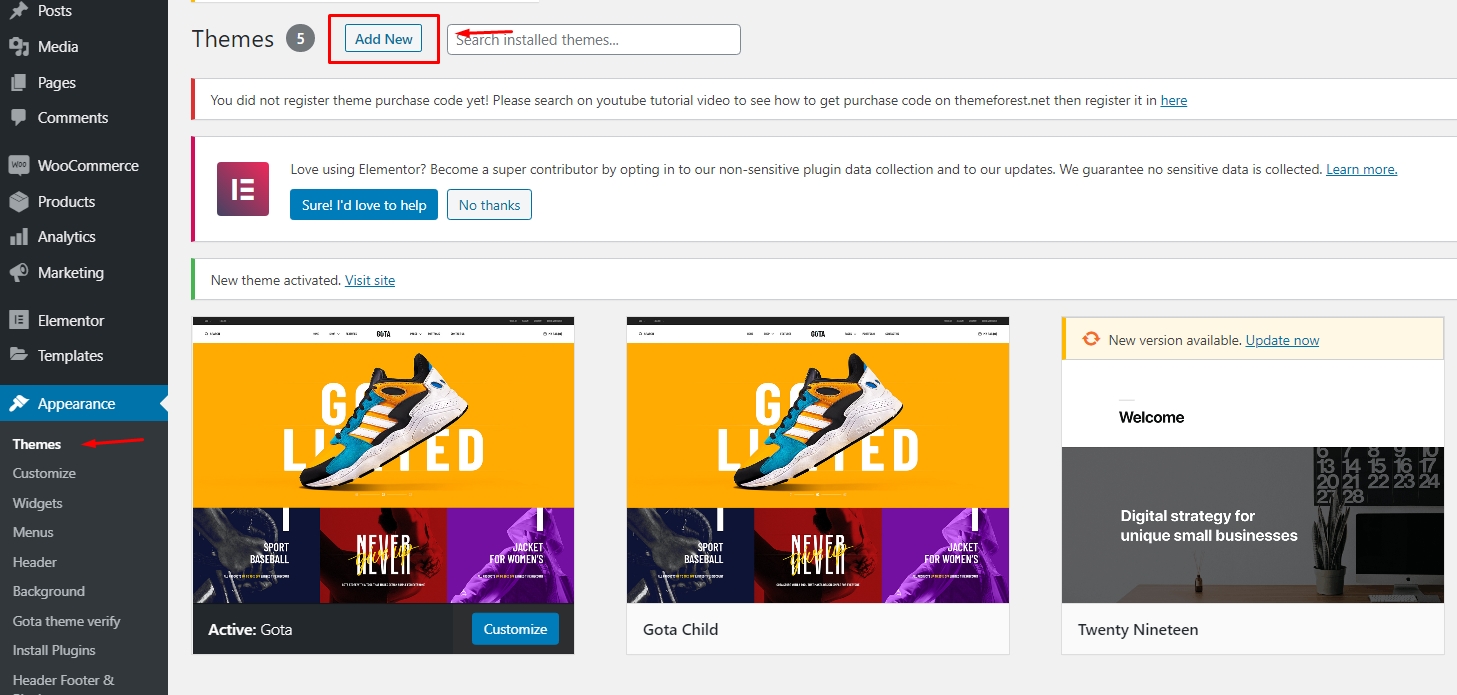Click Sure! I'd love to help
The image size is (1457, 695).
click(x=364, y=205)
